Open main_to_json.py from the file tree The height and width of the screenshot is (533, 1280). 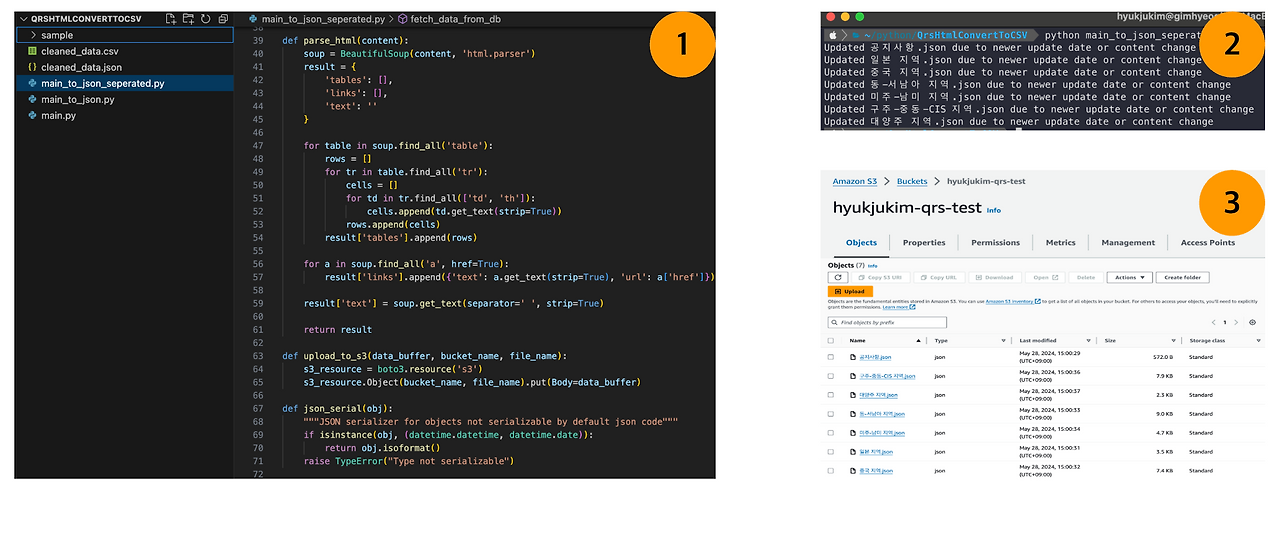pos(124,99)
